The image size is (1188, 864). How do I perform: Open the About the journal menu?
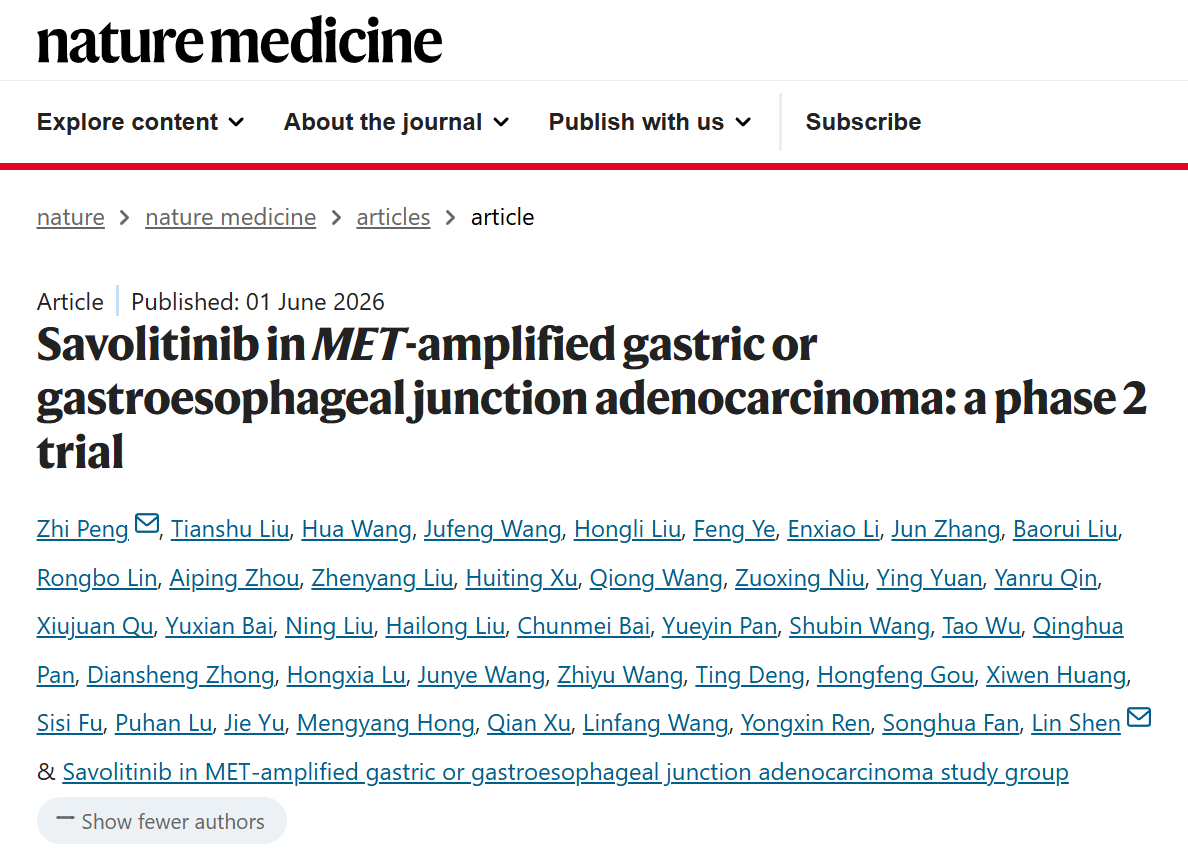[396, 122]
